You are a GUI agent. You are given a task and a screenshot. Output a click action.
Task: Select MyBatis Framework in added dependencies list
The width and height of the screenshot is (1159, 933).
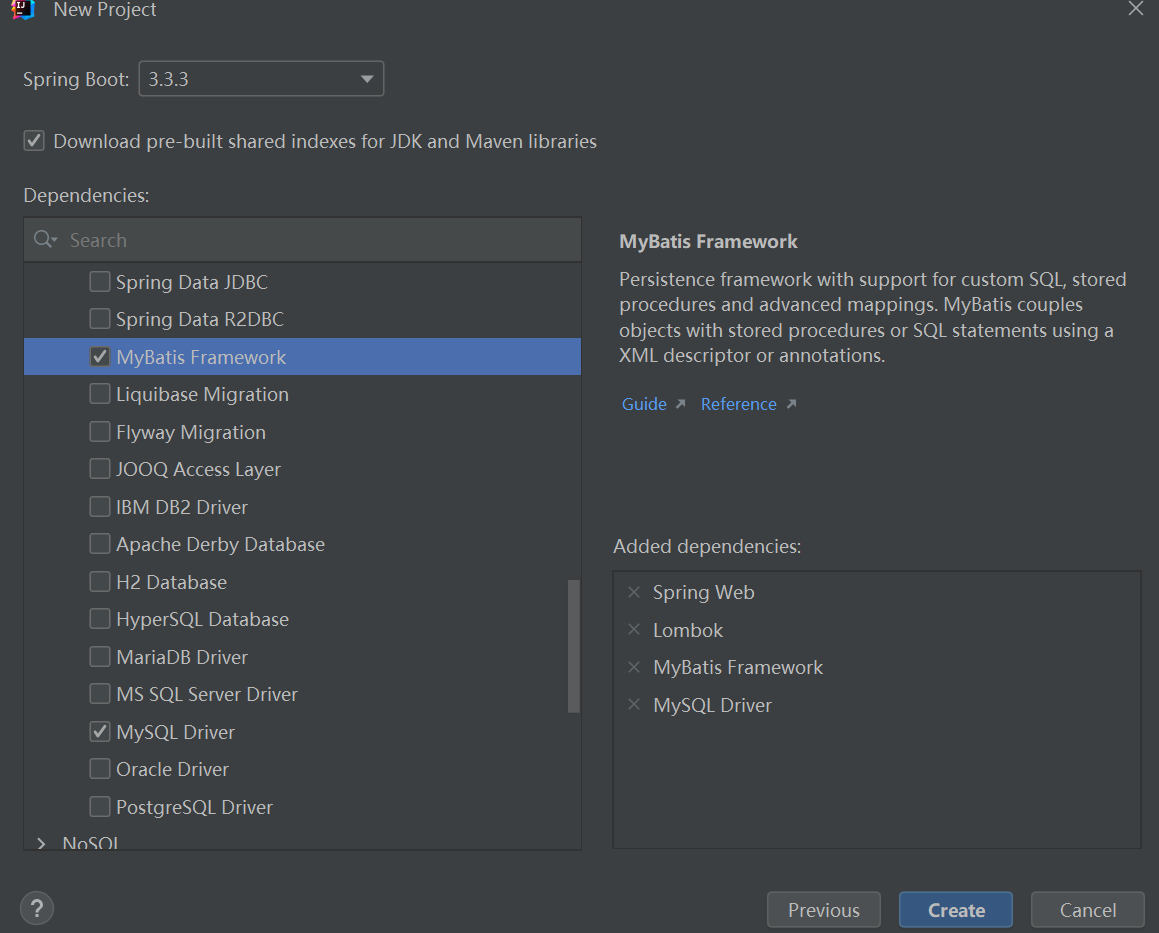(x=738, y=668)
